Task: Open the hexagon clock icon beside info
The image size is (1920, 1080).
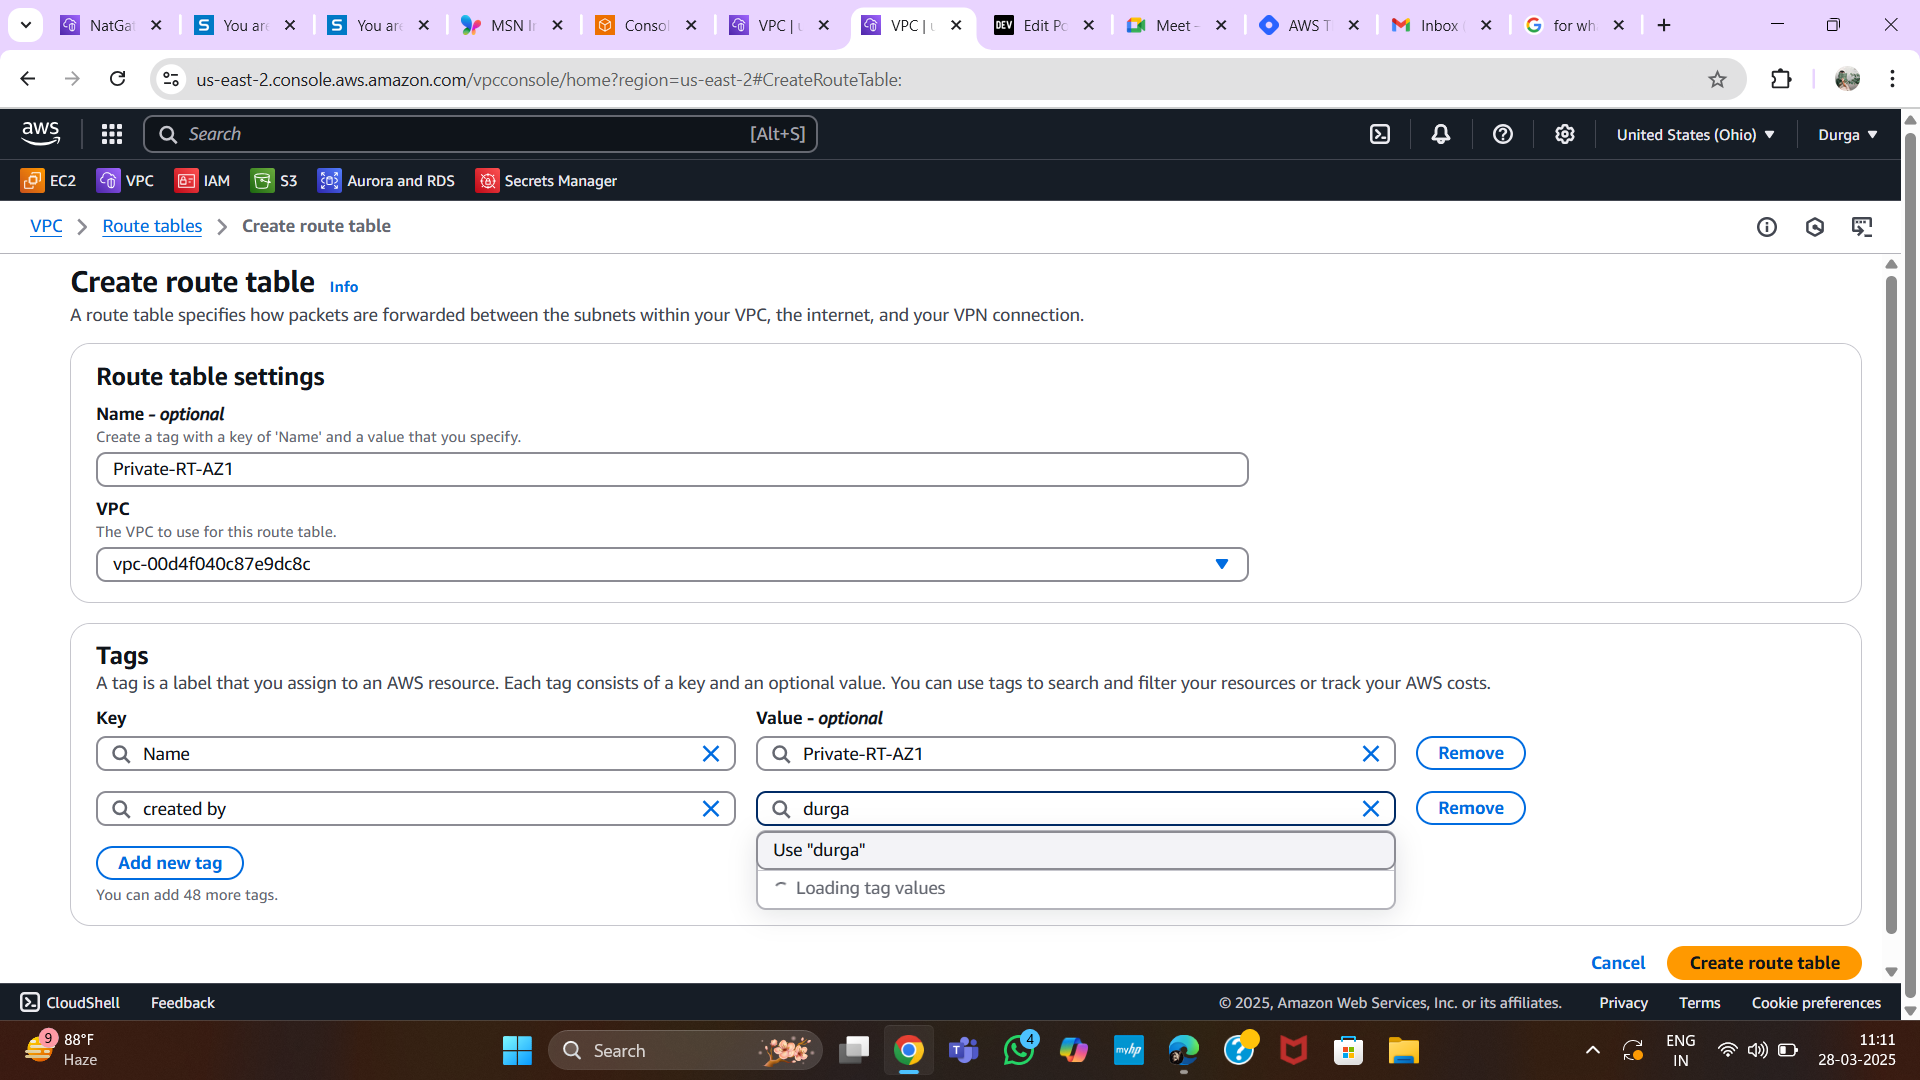Action: (x=1815, y=227)
